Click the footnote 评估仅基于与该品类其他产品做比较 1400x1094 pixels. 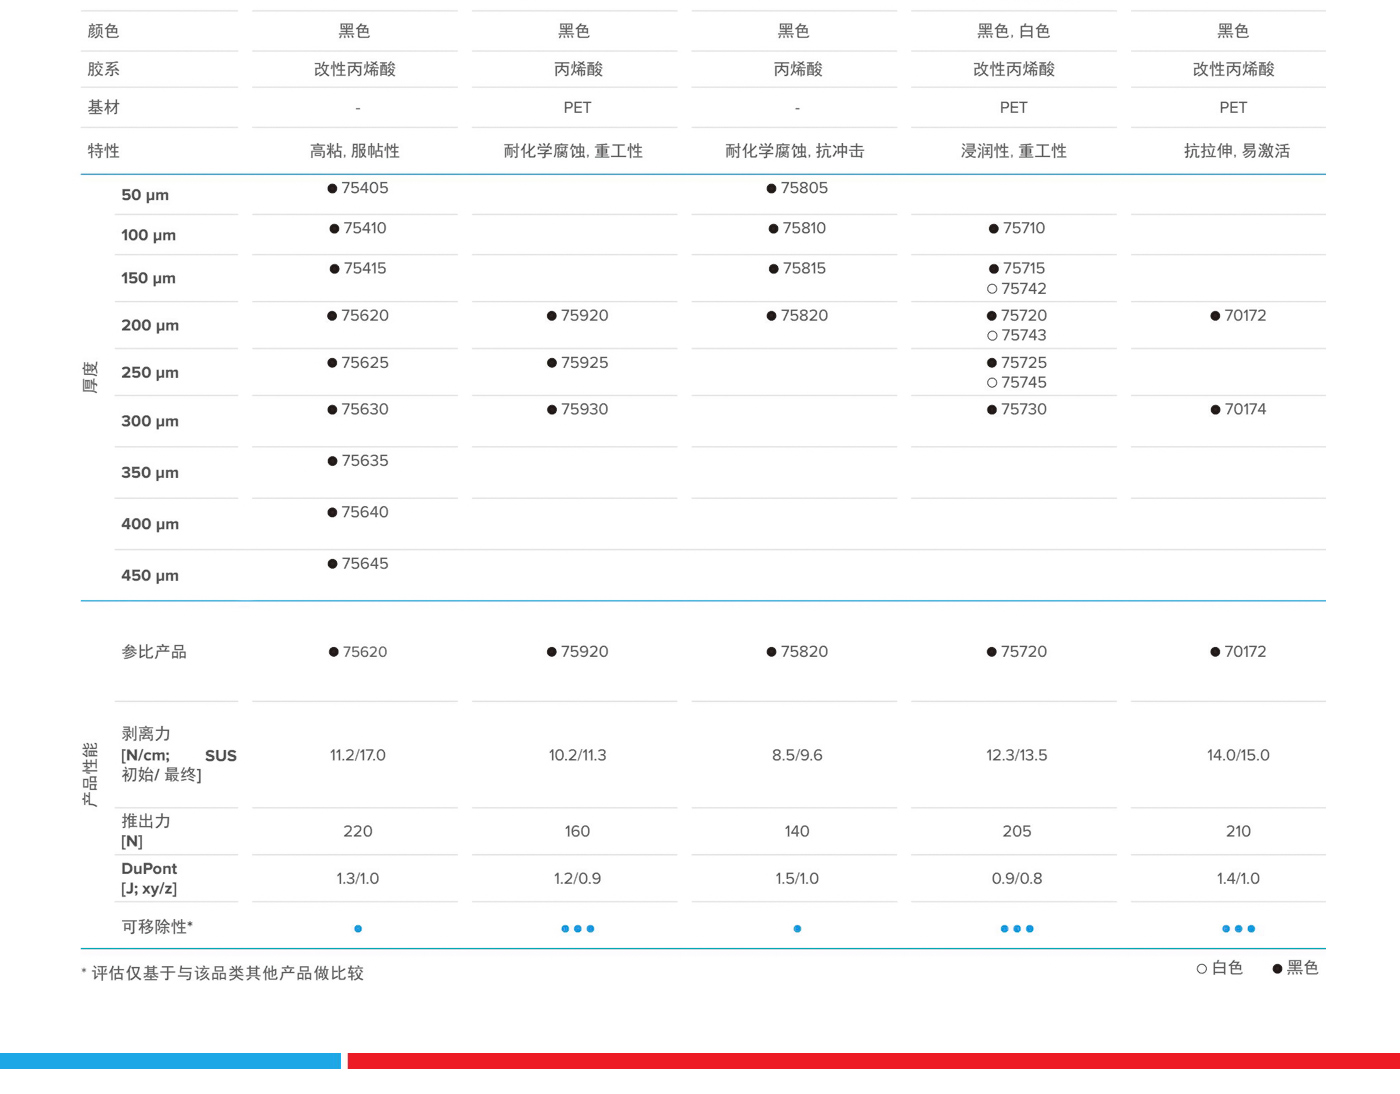228,973
